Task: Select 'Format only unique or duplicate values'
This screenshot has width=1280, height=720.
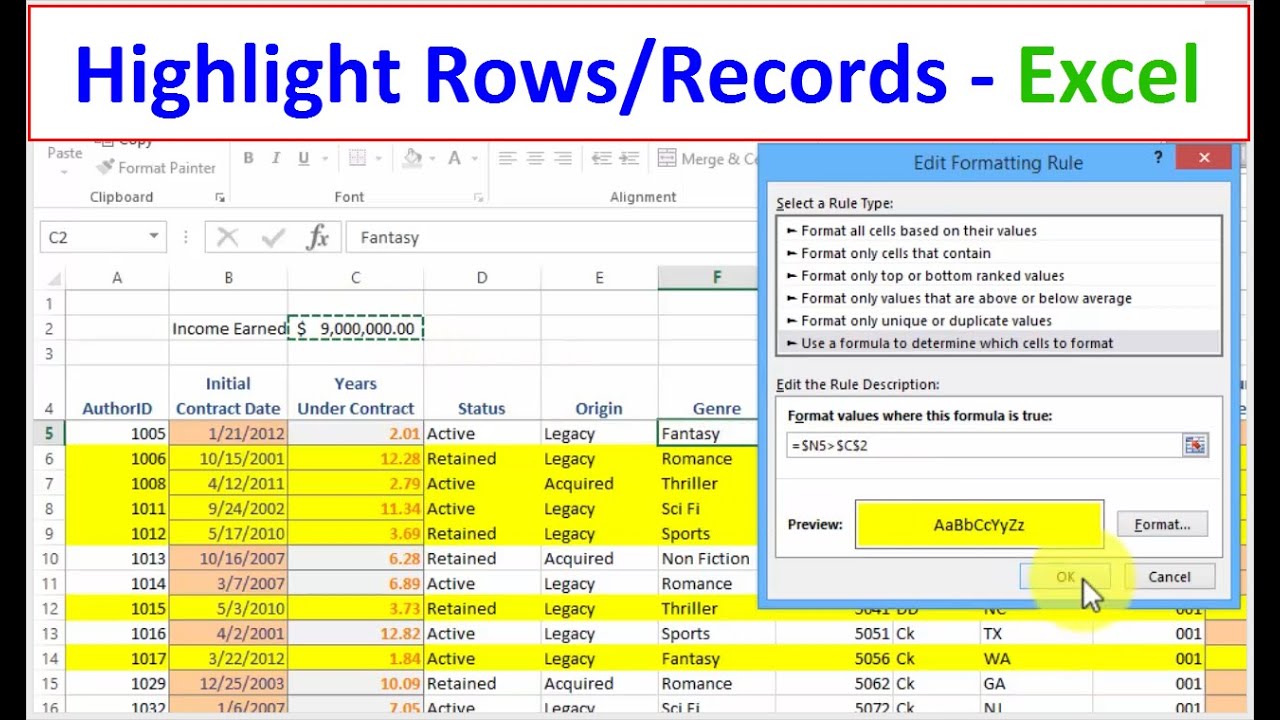Action: 999,321
